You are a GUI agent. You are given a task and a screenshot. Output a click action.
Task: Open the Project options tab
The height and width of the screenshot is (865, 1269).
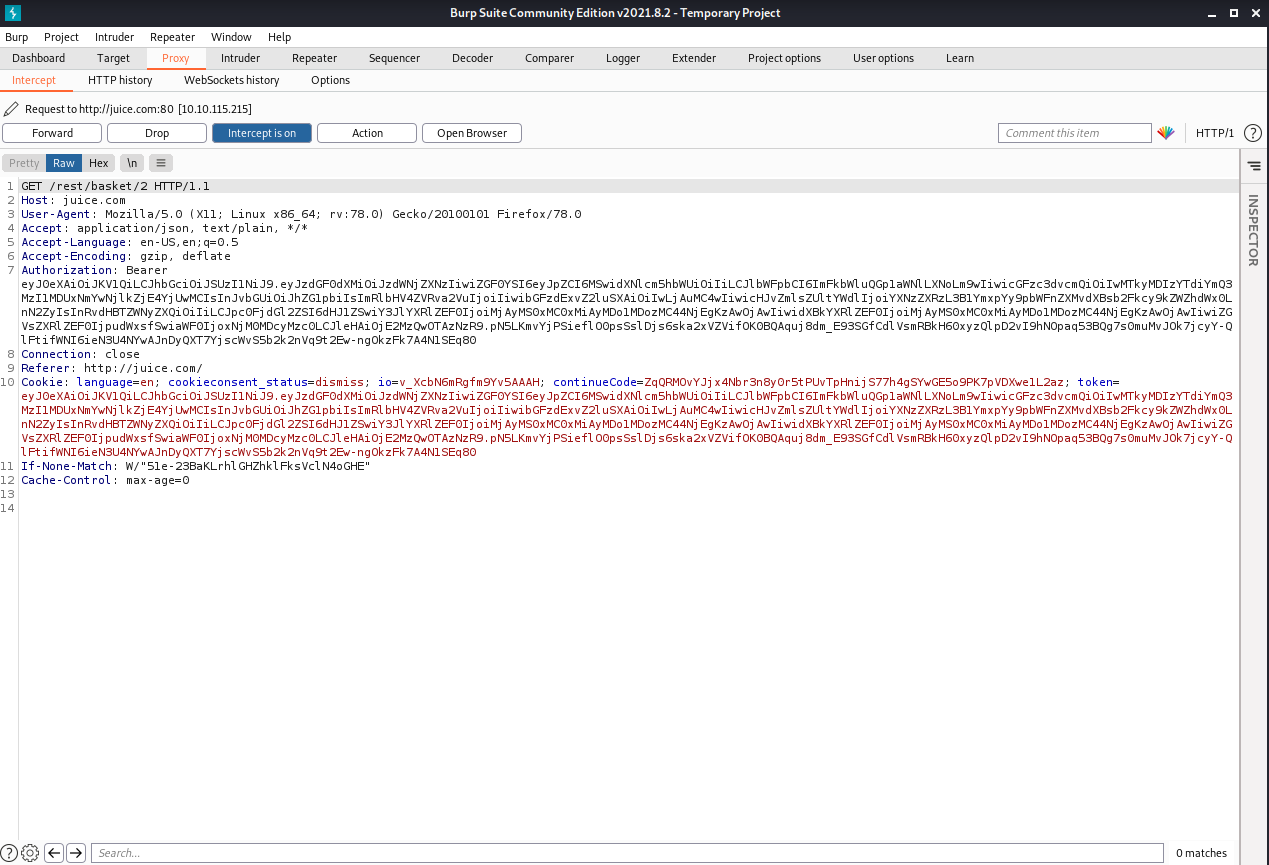point(784,58)
